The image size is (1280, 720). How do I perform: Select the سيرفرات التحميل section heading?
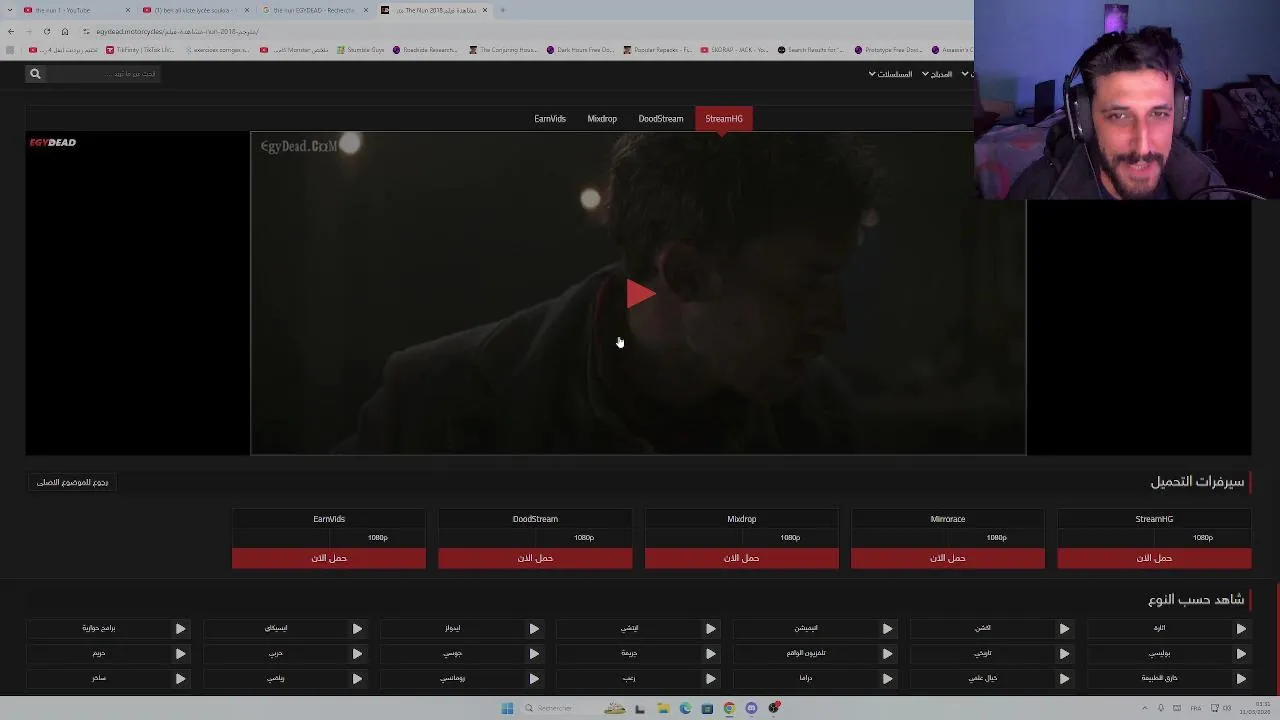pos(1197,482)
